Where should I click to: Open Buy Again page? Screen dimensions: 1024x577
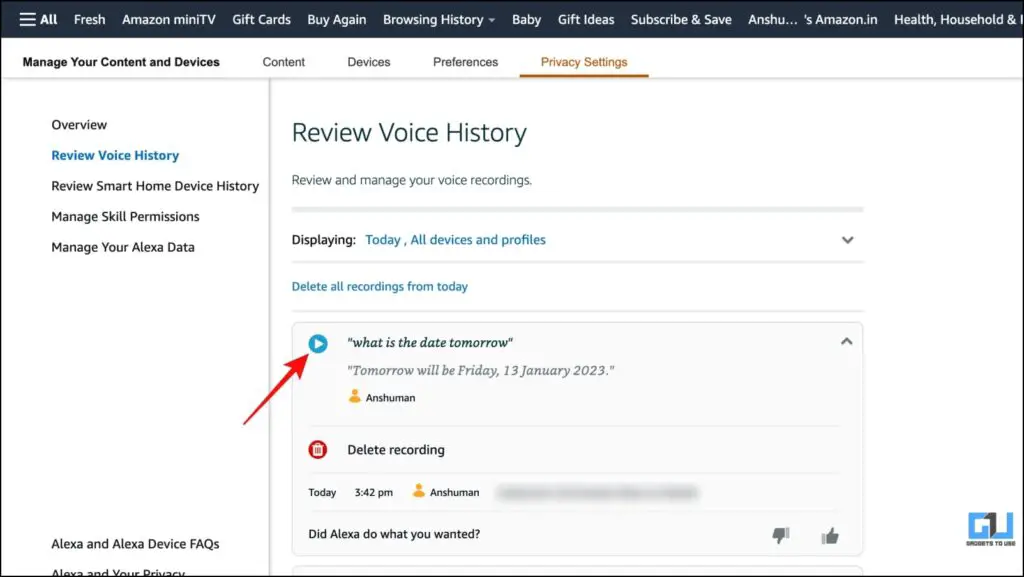(336, 20)
